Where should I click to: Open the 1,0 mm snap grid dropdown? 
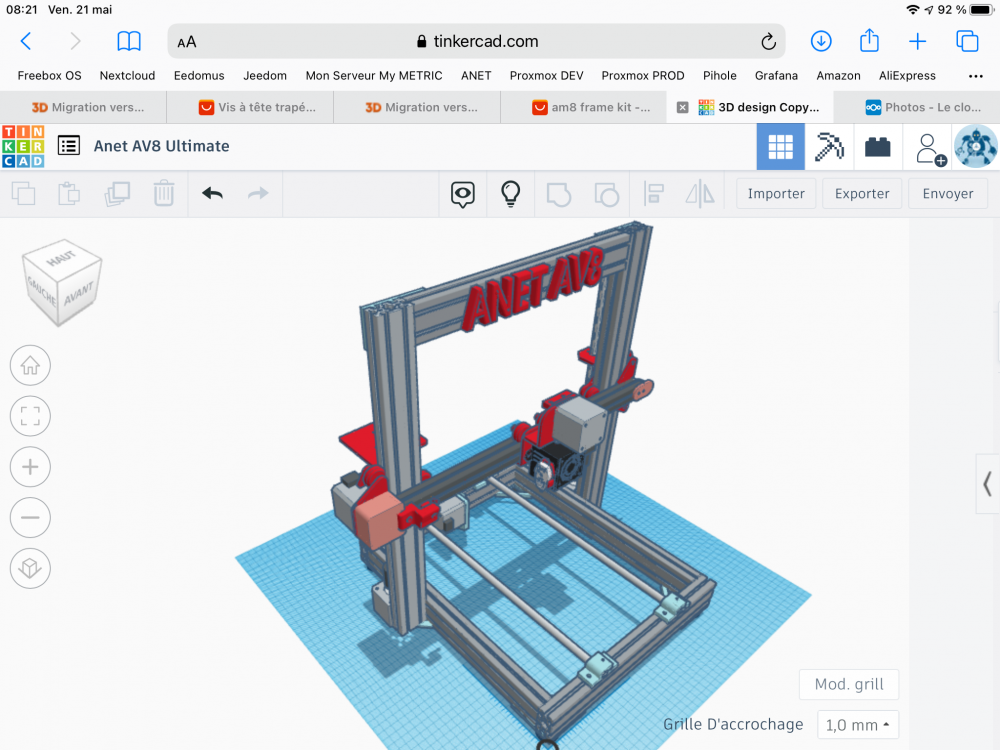[x=858, y=725]
